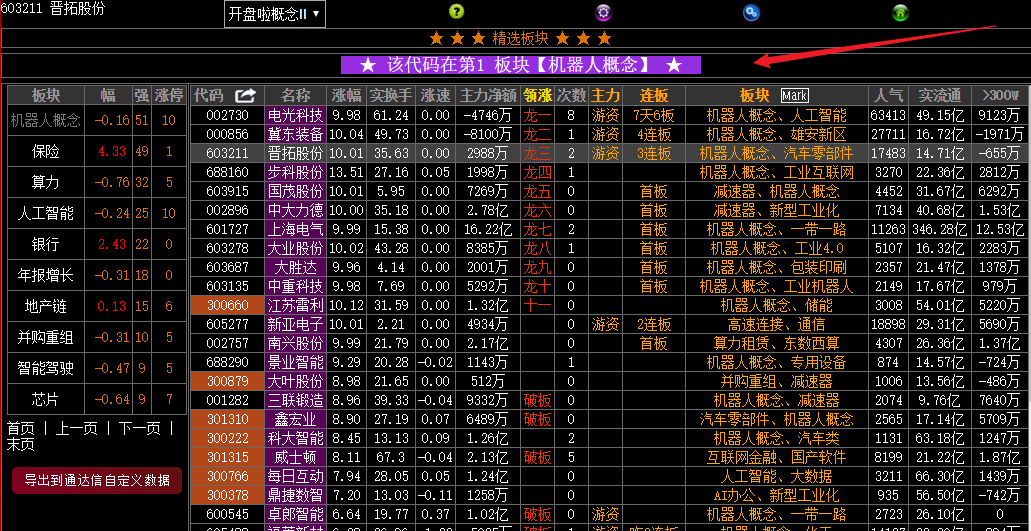Sort by 涨速 column header
Screen dimensions: 1031x531
pyautogui.click(x=436, y=95)
